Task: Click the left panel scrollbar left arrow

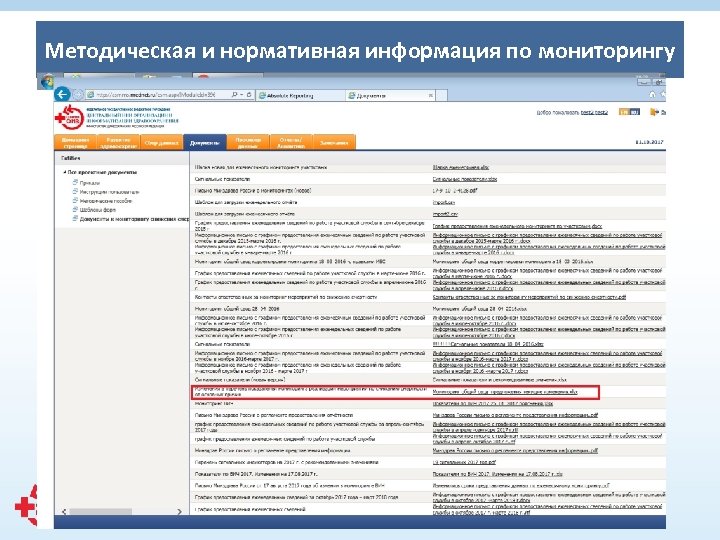Action: tap(64, 511)
